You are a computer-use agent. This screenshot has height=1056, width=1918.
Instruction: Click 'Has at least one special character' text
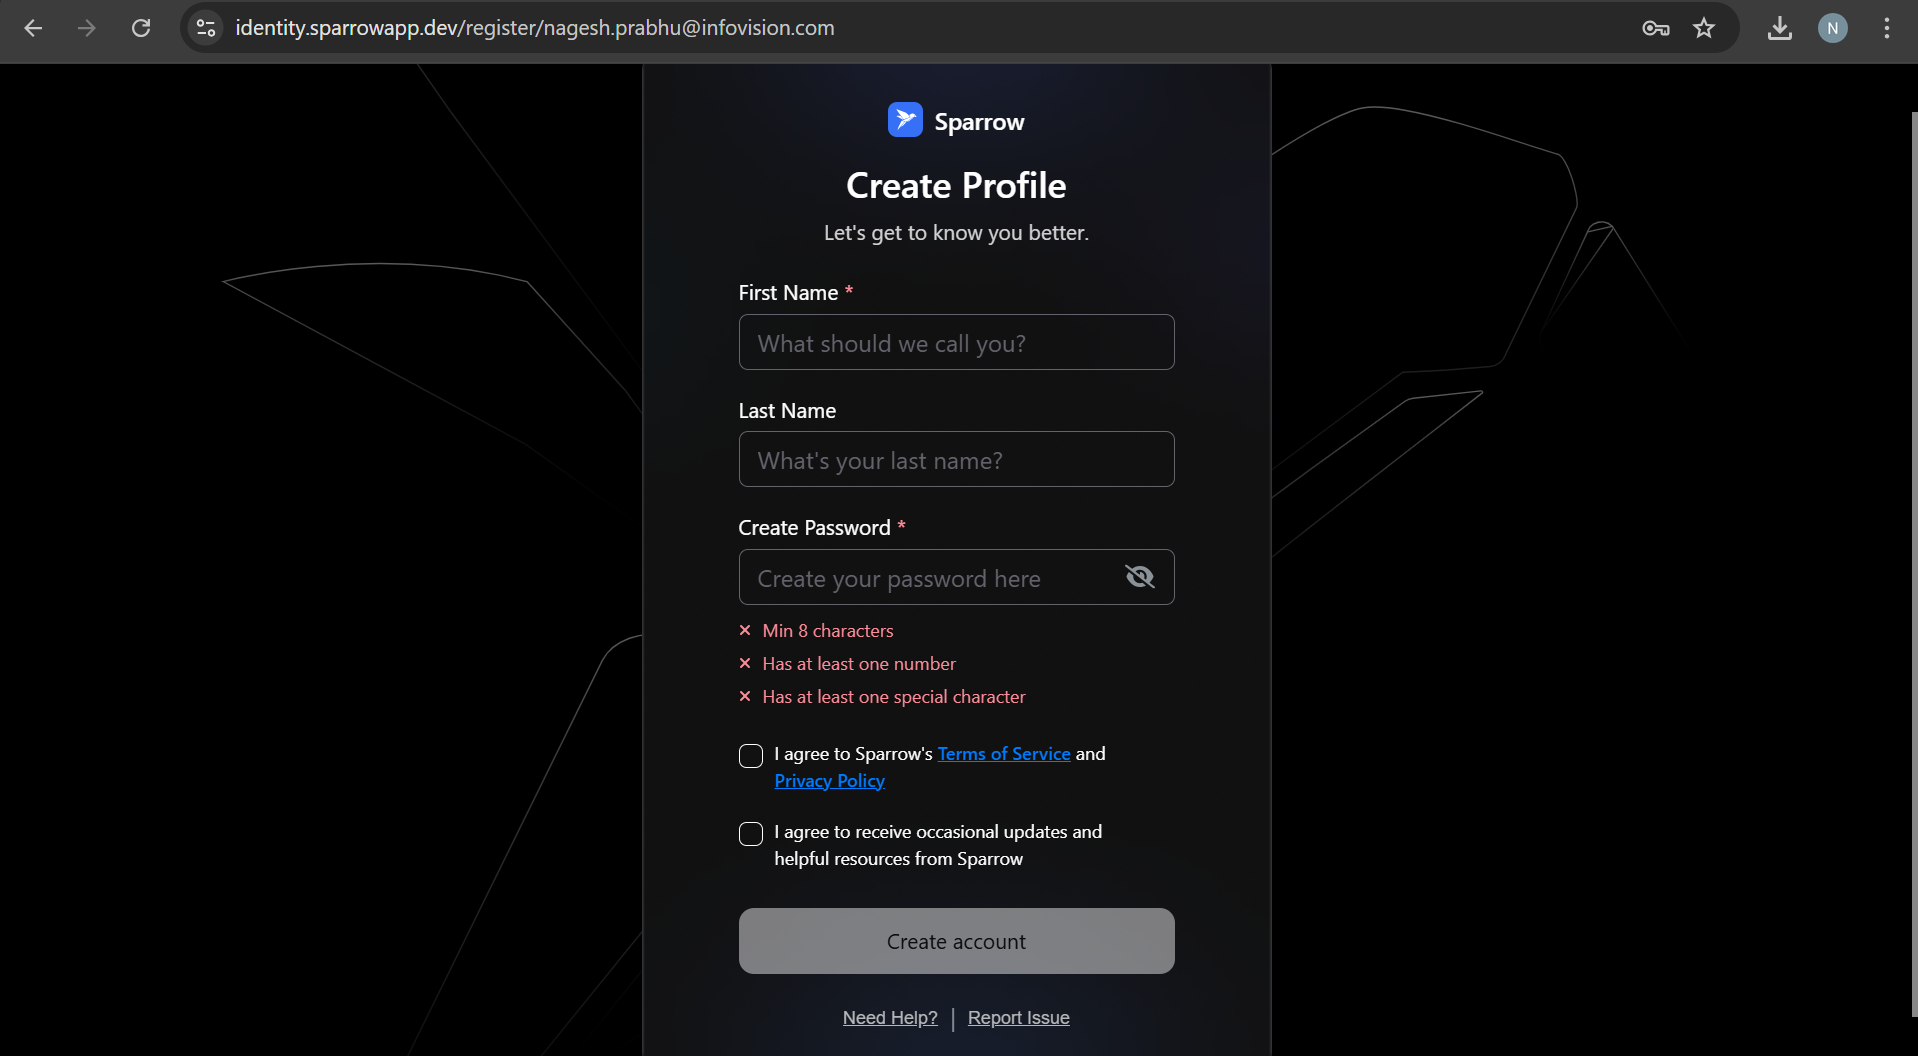pyautogui.click(x=894, y=697)
